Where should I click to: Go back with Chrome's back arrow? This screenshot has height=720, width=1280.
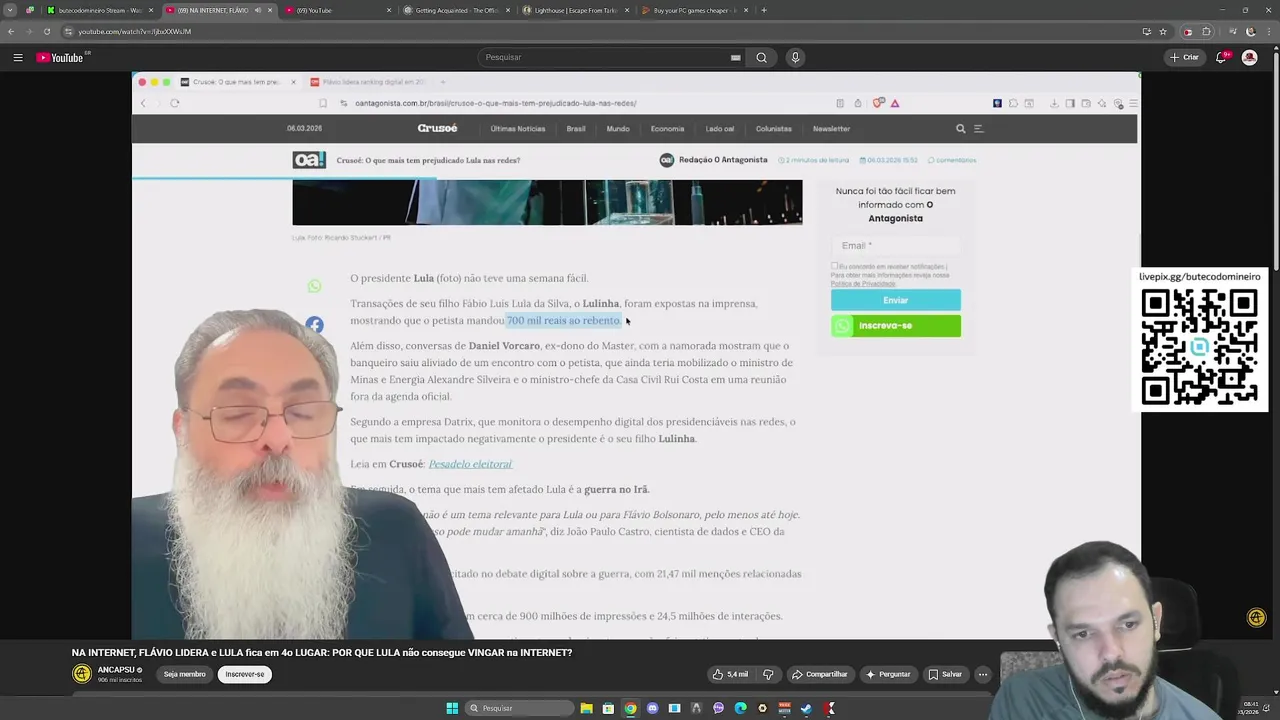pos(11,31)
